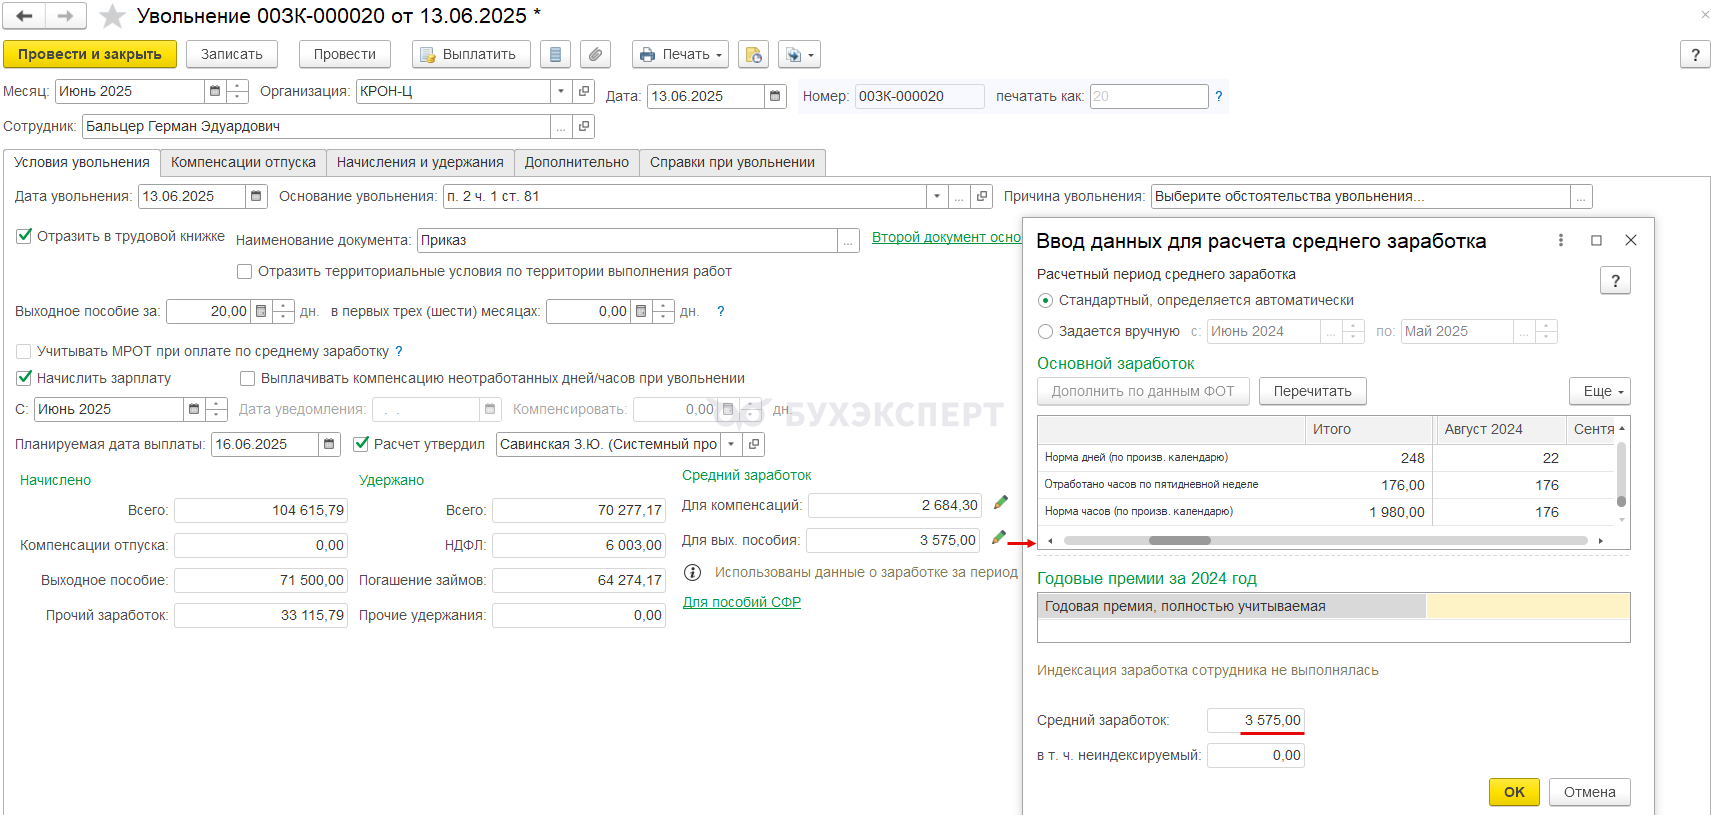Open calculator for first-months days field

[x=641, y=311]
